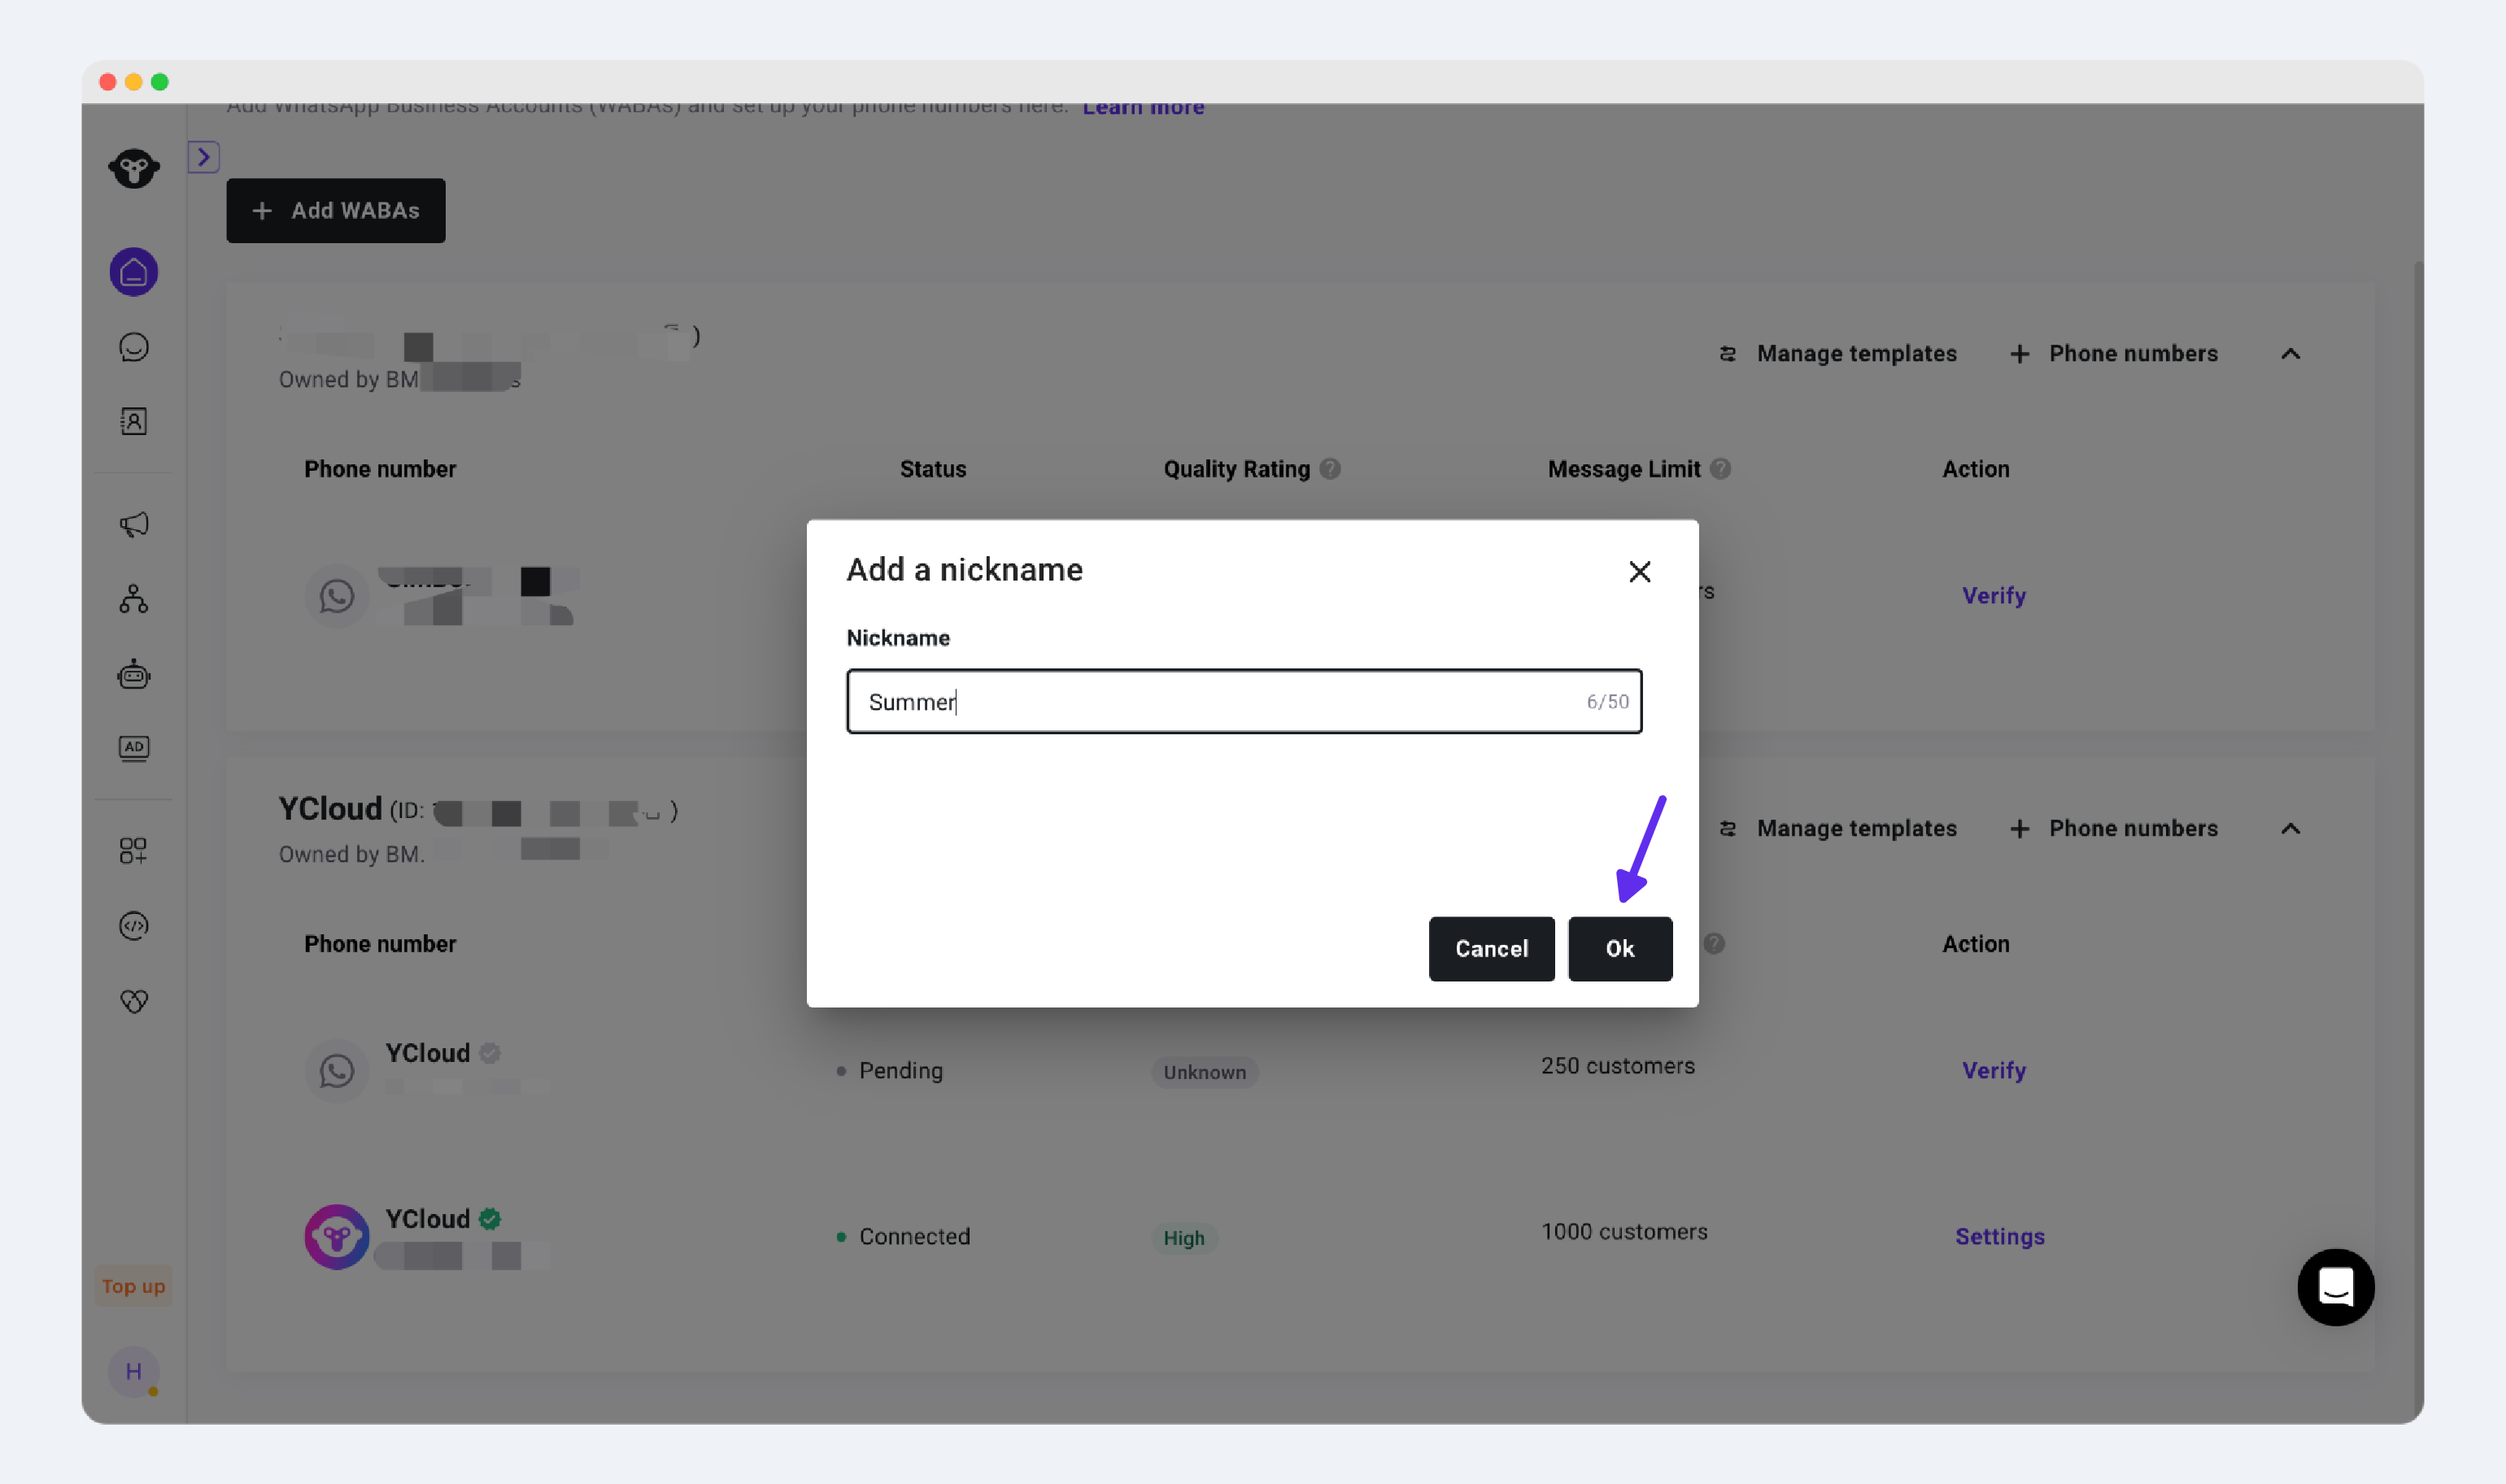The width and height of the screenshot is (2506, 1484).
Task: Open the inbox chat bubble sidebar icon
Action: coord(133,347)
